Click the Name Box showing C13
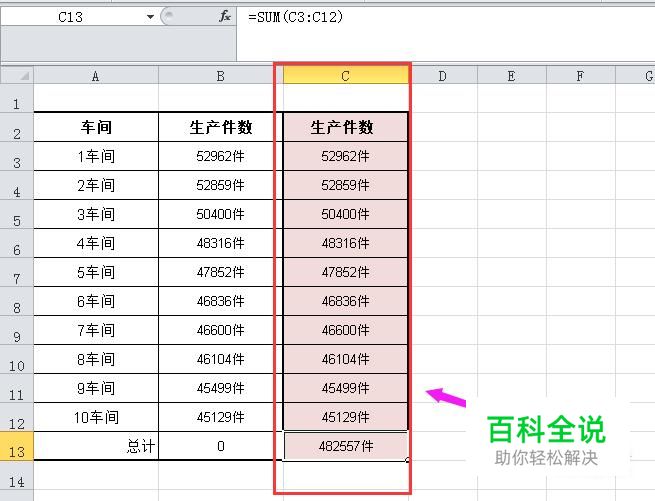Screen dimensions: 655x501 pyautogui.click(x=71, y=17)
